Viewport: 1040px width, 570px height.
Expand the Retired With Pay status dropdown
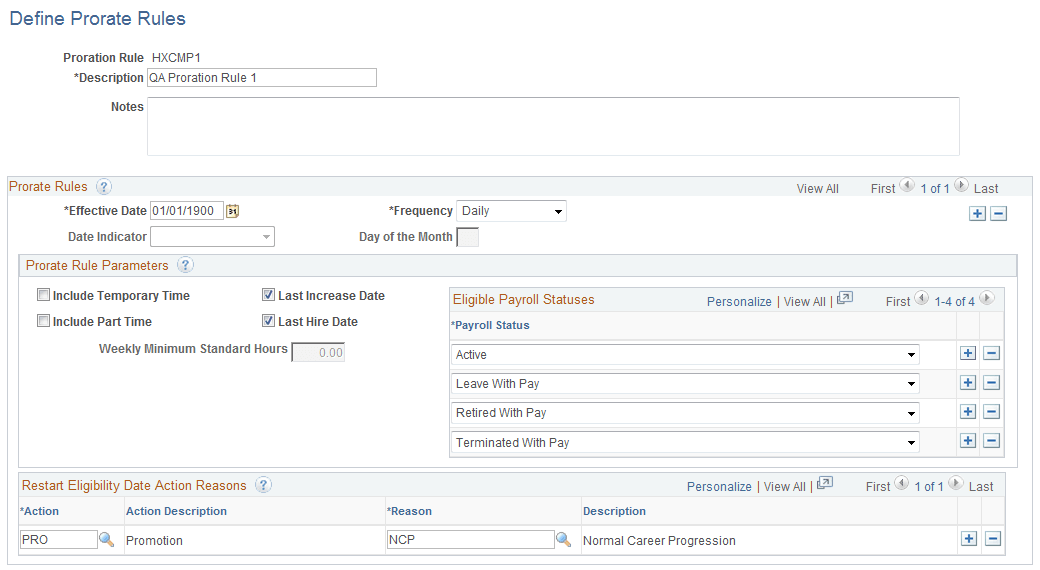(685, 413)
